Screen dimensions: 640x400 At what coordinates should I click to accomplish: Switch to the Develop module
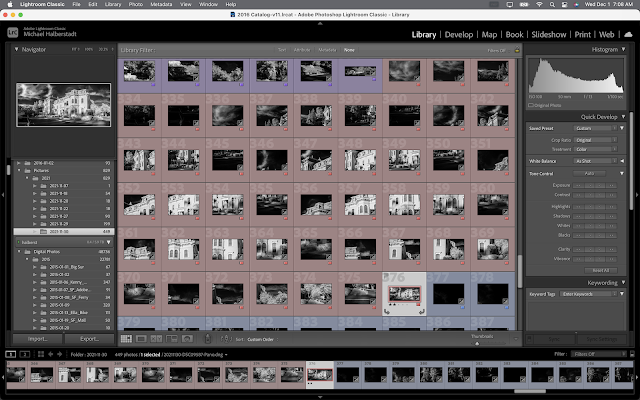click(459, 35)
